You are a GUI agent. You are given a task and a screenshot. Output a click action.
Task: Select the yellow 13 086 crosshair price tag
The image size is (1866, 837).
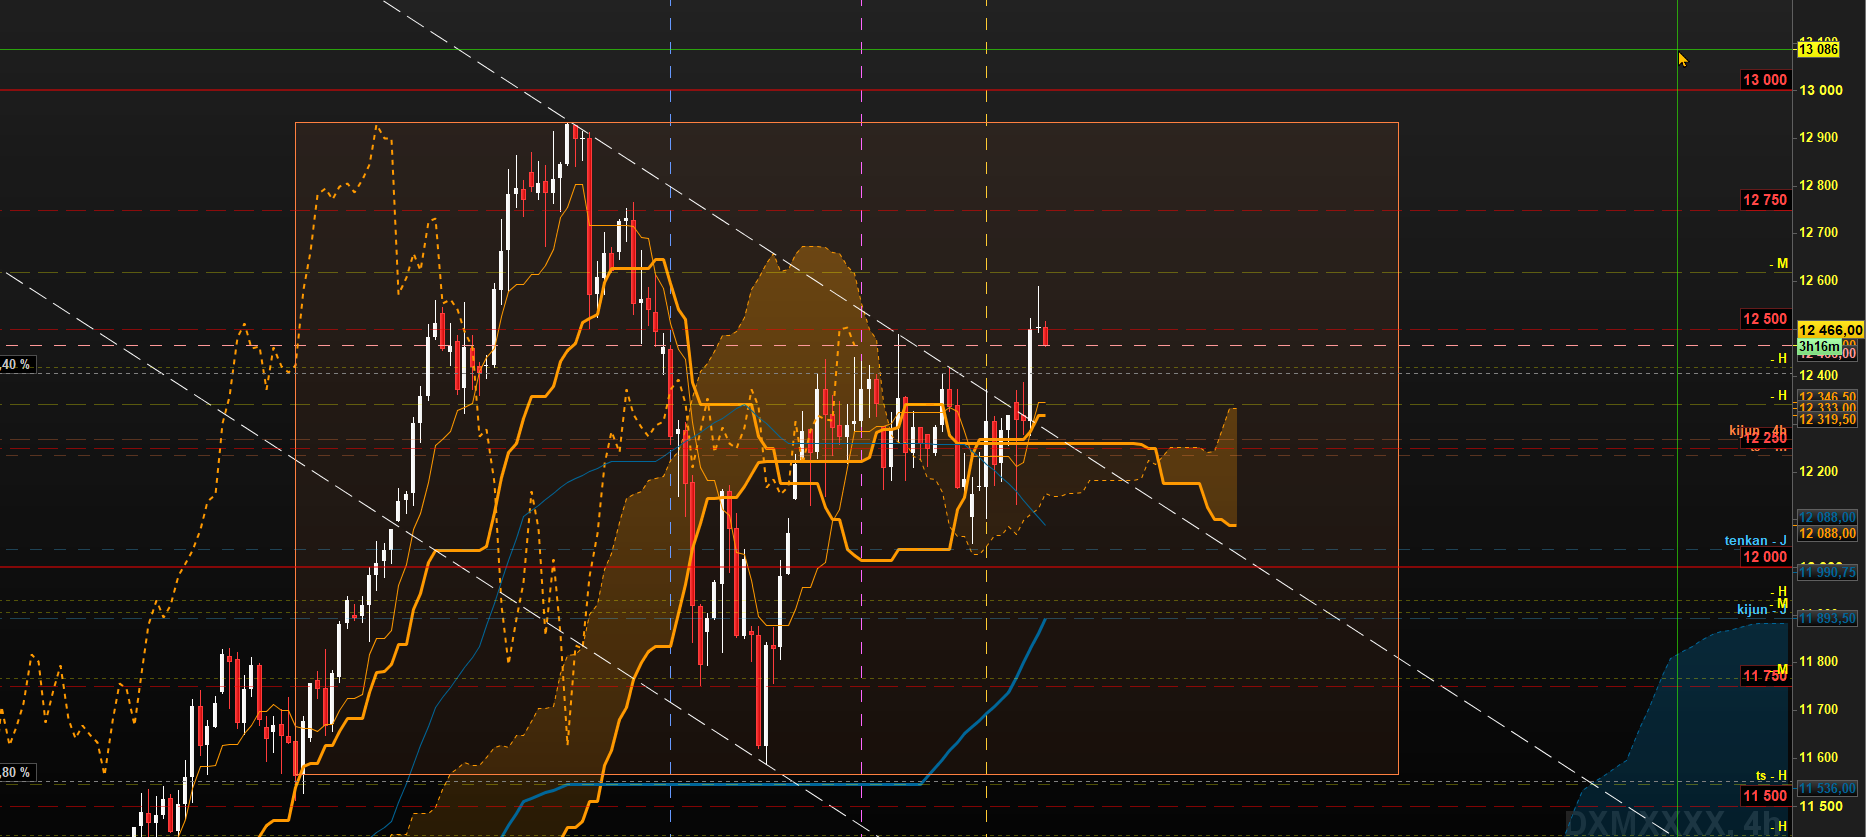(1818, 49)
